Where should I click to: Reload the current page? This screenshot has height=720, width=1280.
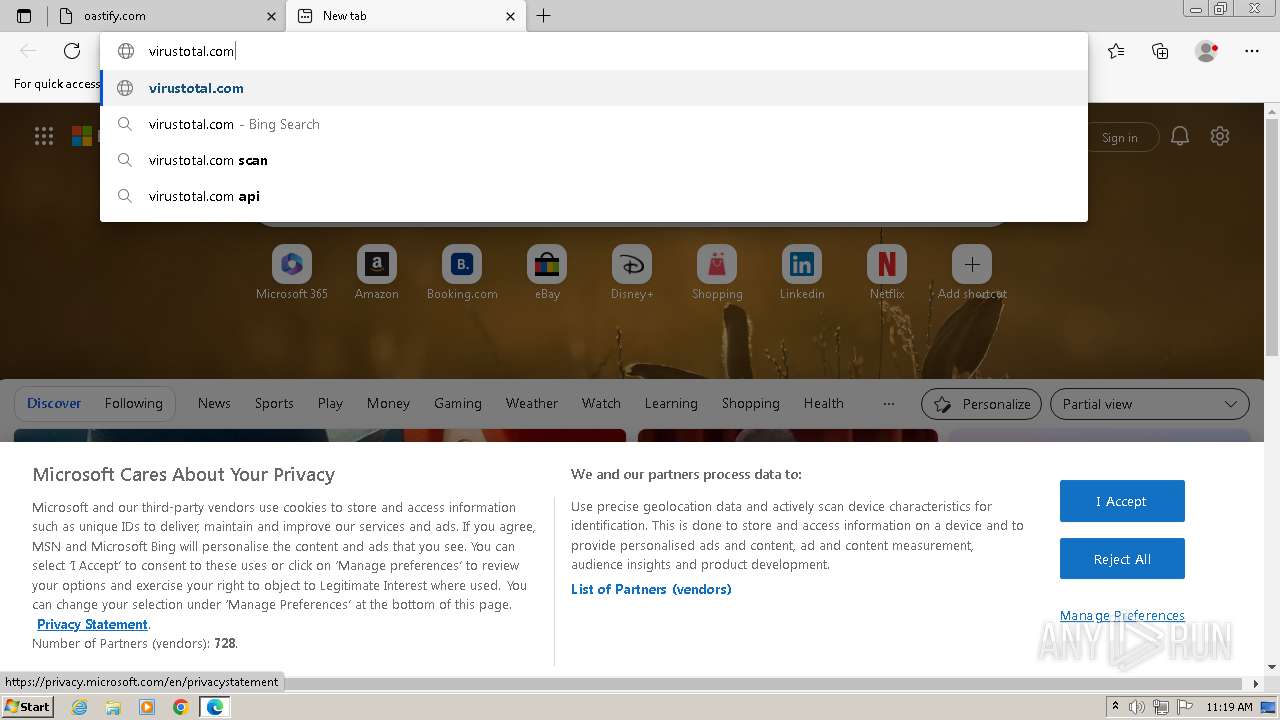tap(72, 51)
